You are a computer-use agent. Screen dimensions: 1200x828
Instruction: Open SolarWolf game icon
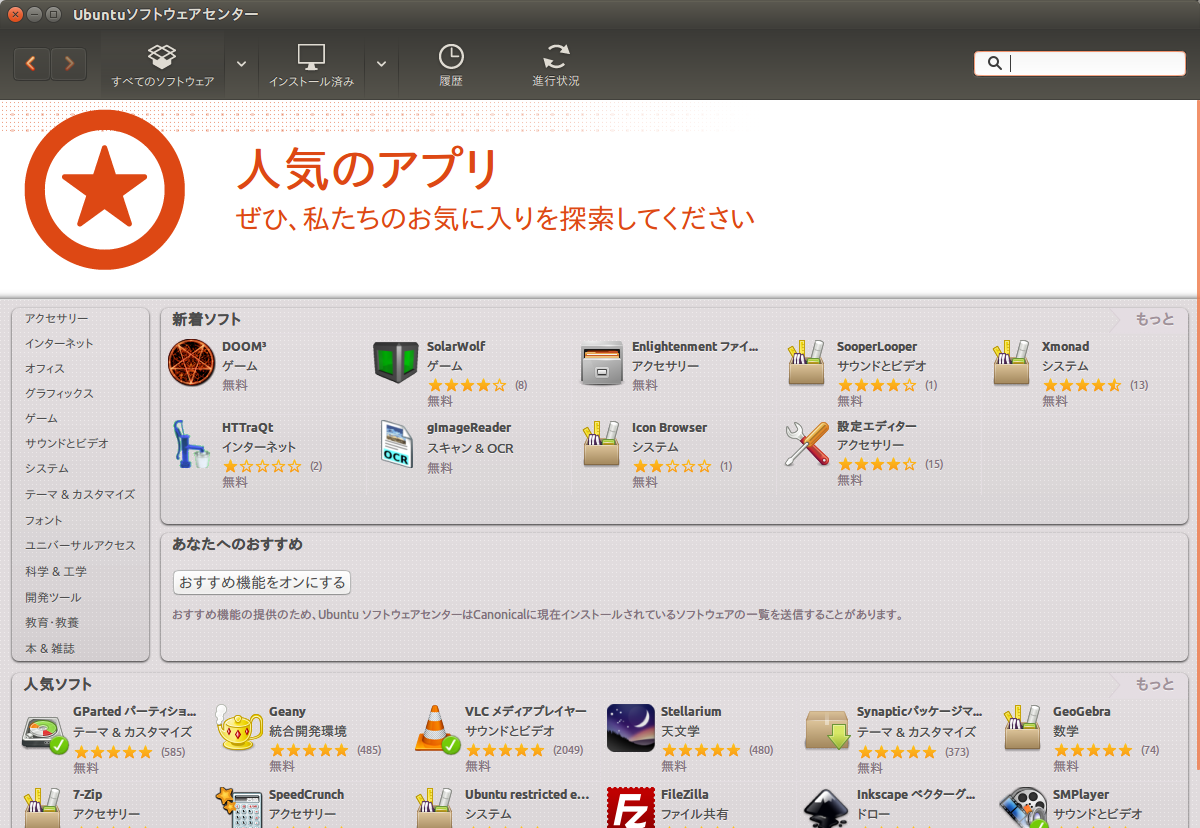click(397, 363)
